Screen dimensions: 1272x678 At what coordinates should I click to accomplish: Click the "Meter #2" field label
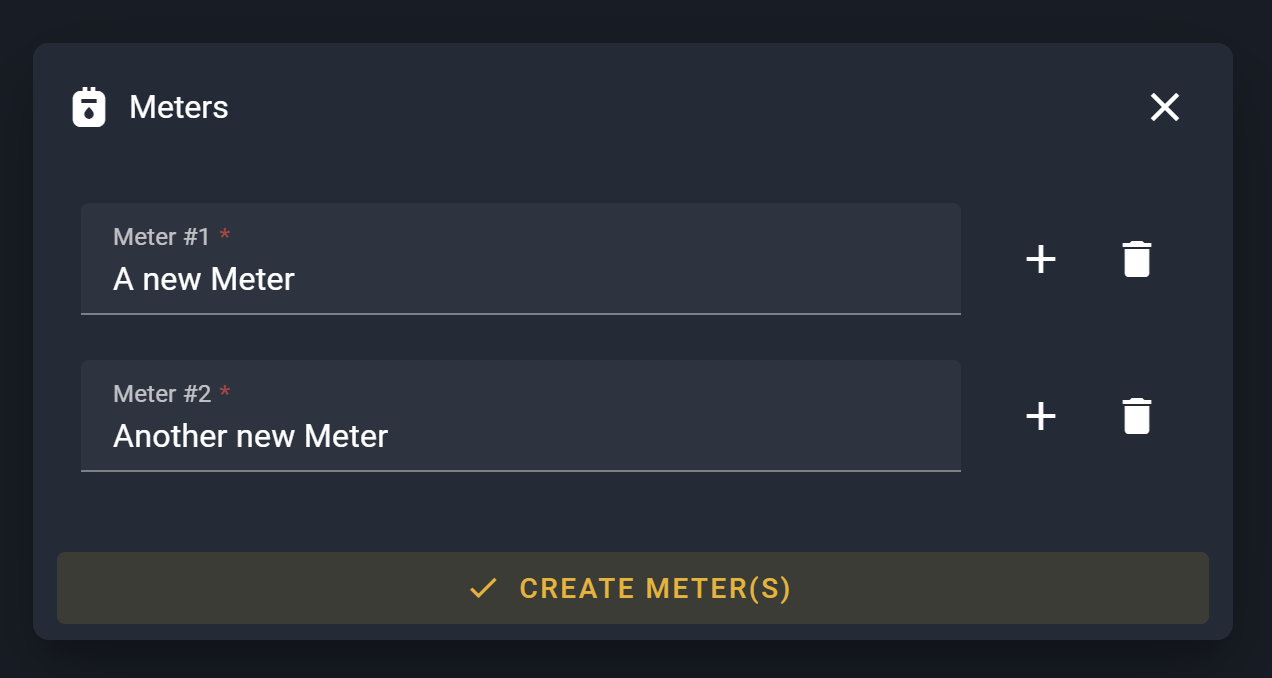click(x=162, y=394)
